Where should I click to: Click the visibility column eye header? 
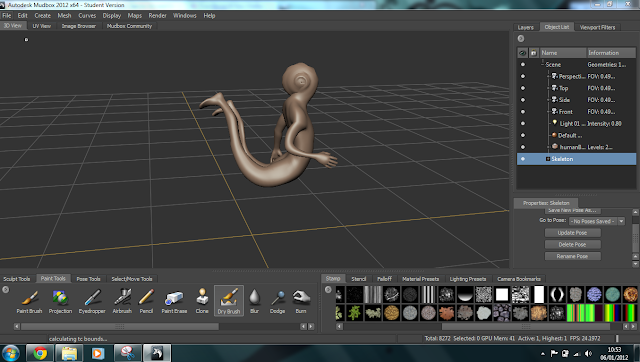[522, 53]
